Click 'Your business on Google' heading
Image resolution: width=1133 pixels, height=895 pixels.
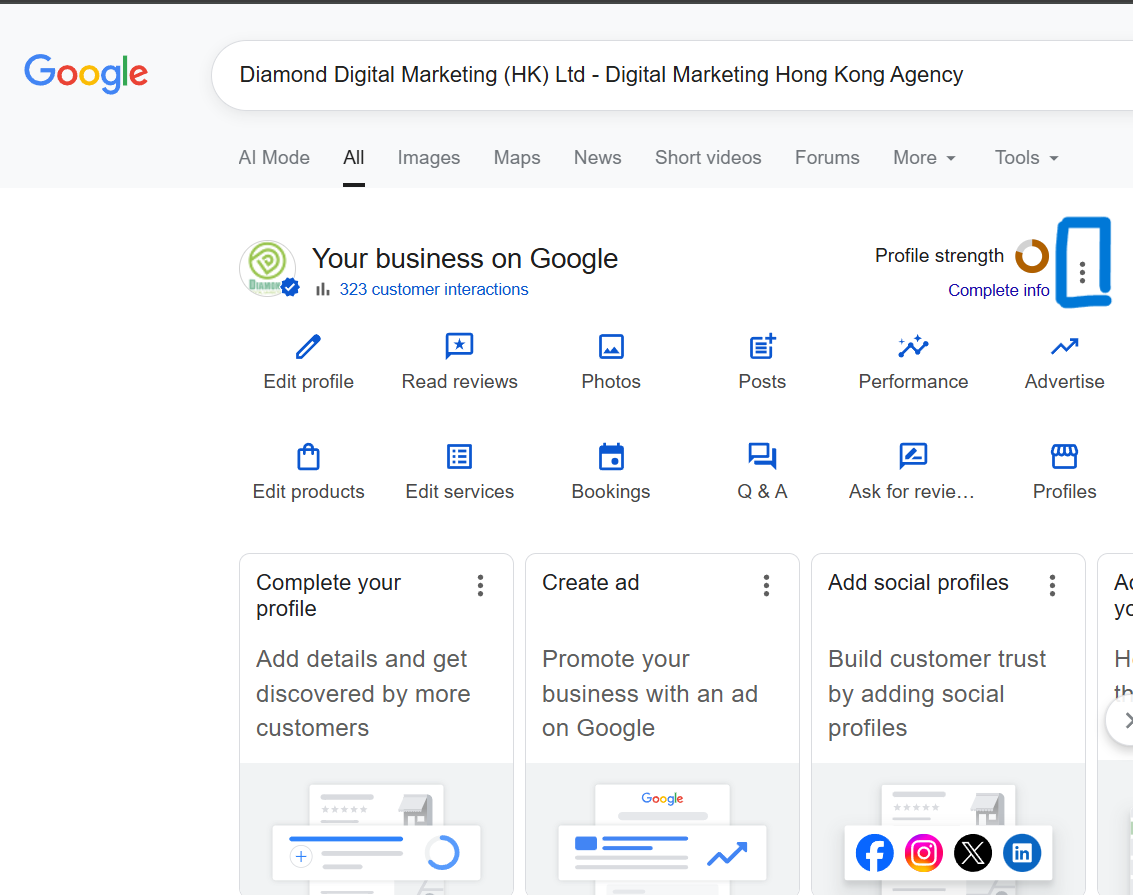click(465, 259)
